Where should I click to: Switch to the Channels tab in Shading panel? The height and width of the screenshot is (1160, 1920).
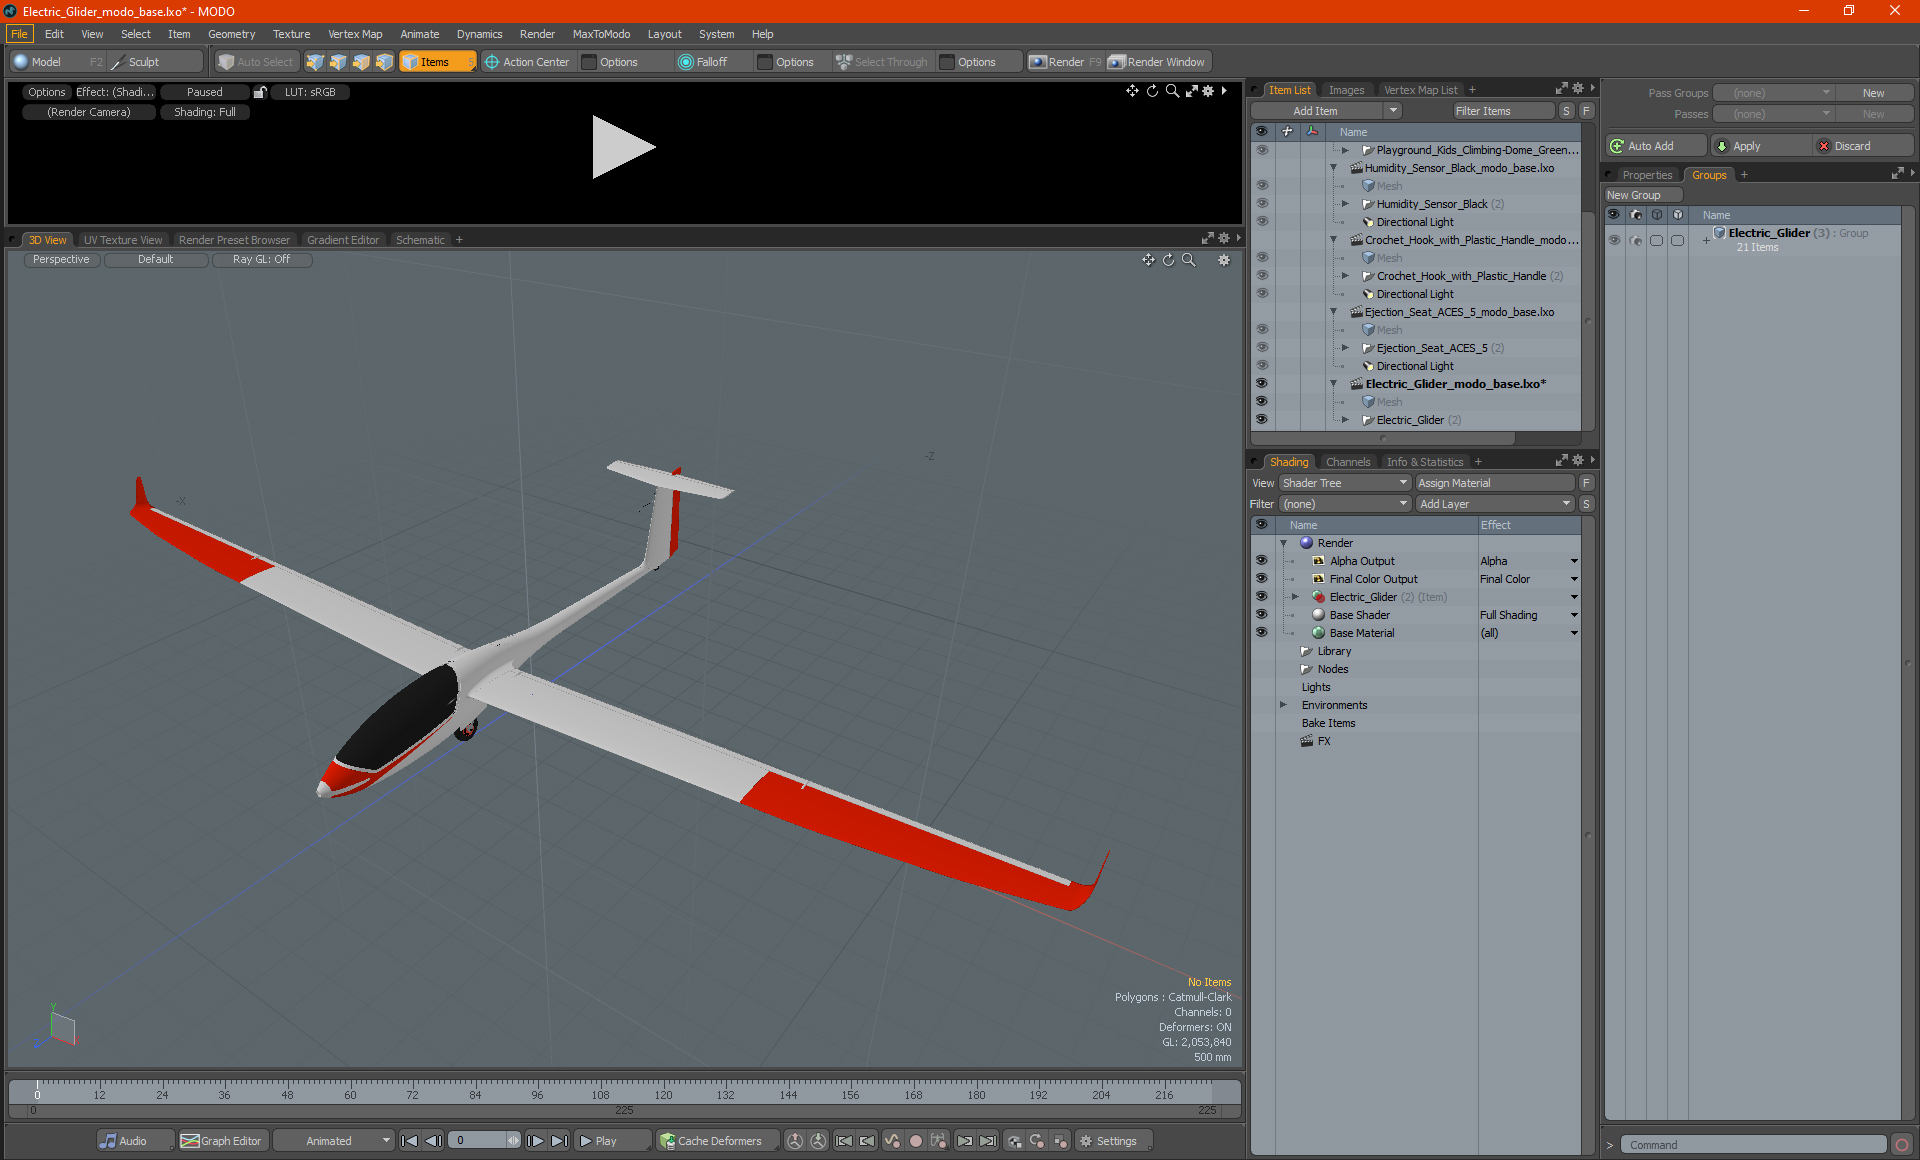(1347, 461)
